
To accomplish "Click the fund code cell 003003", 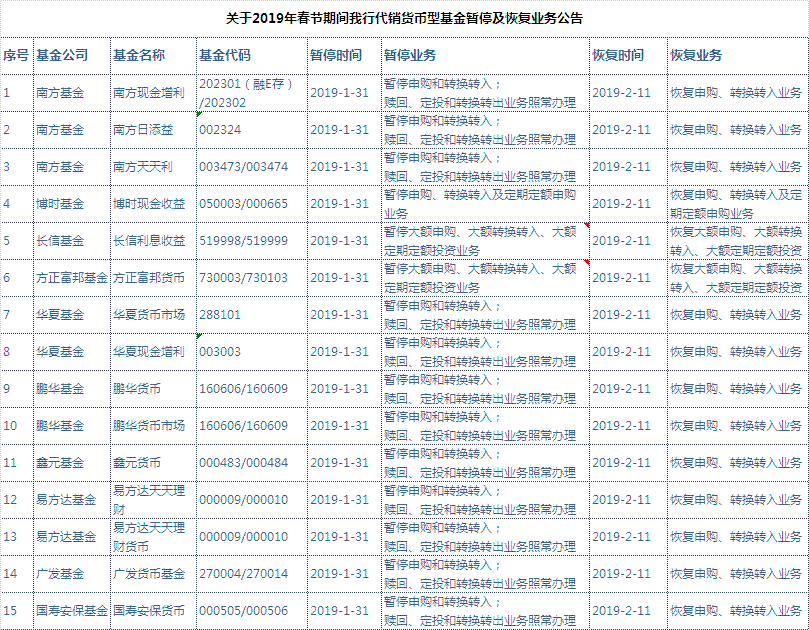I will pyautogui.click(x=222, y=351).
